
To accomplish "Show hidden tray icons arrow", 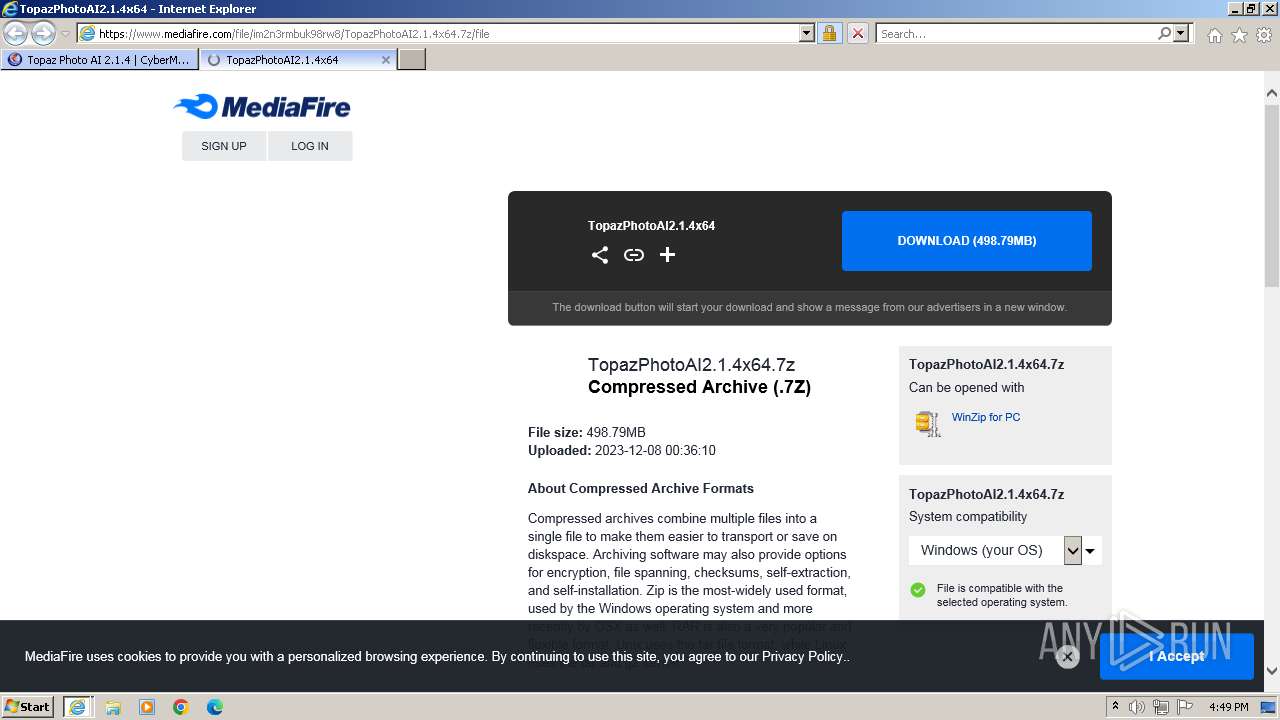I will [x=1115, y=706].
